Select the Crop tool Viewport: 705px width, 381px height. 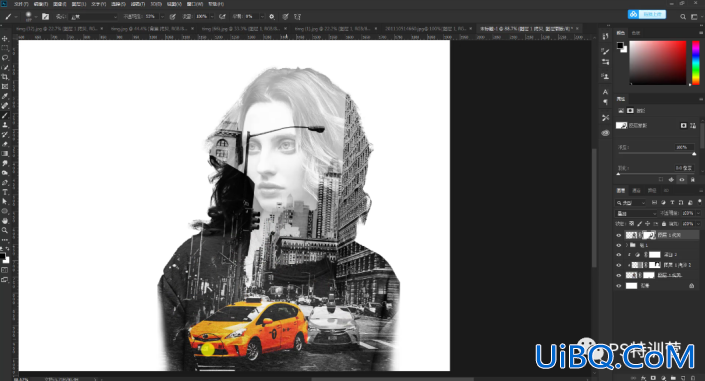[x=5, y=77]
